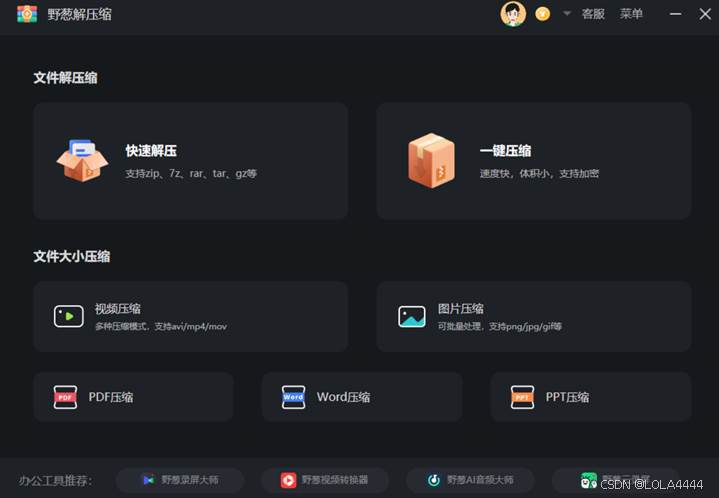The width and height of the screenshot is (719, 498).
Task: Click the text 支持zip、7z、rar、tar、gz等
Action: tap(191, 174)
